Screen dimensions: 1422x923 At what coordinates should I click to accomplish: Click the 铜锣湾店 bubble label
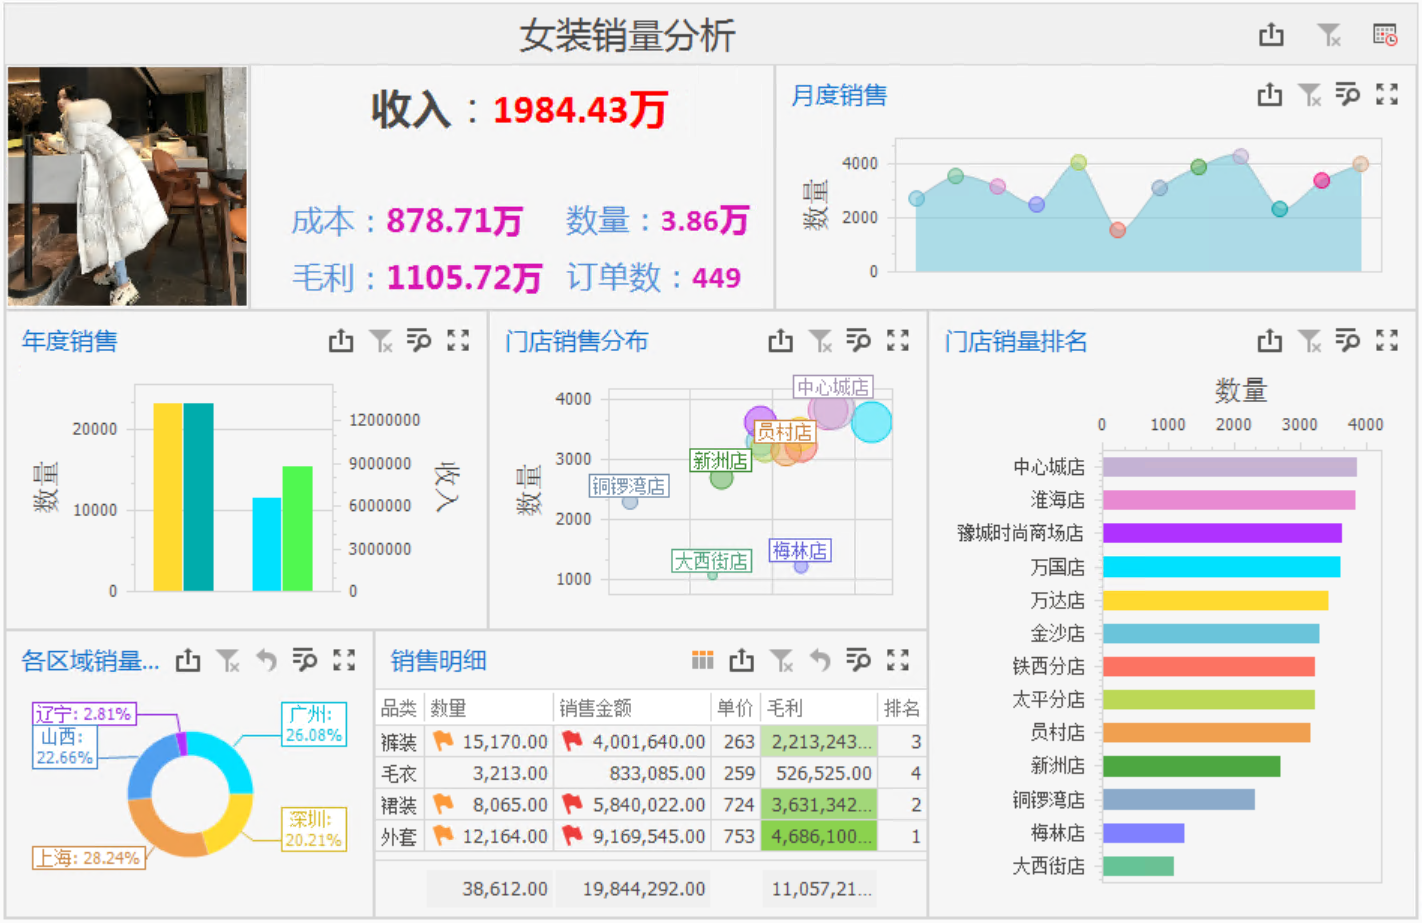point(629,486)
